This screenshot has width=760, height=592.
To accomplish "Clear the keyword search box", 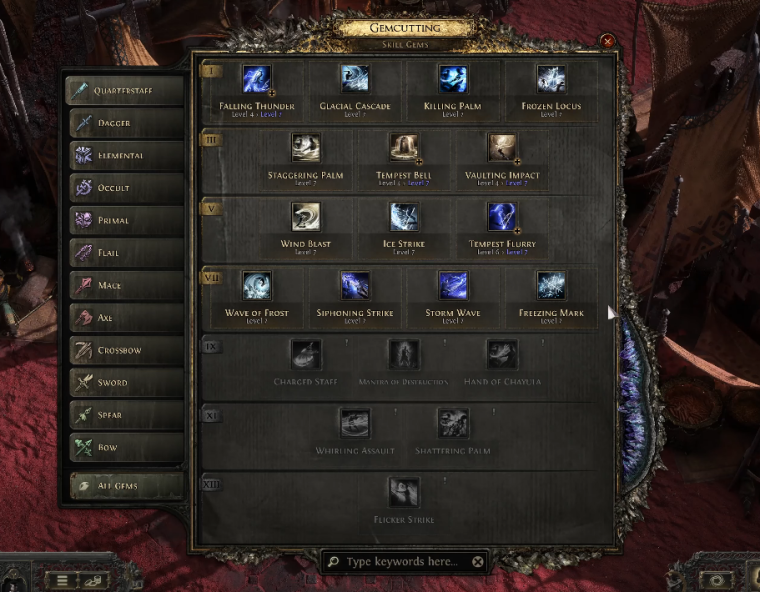I will pyautogui.click(x=477, y=561).
